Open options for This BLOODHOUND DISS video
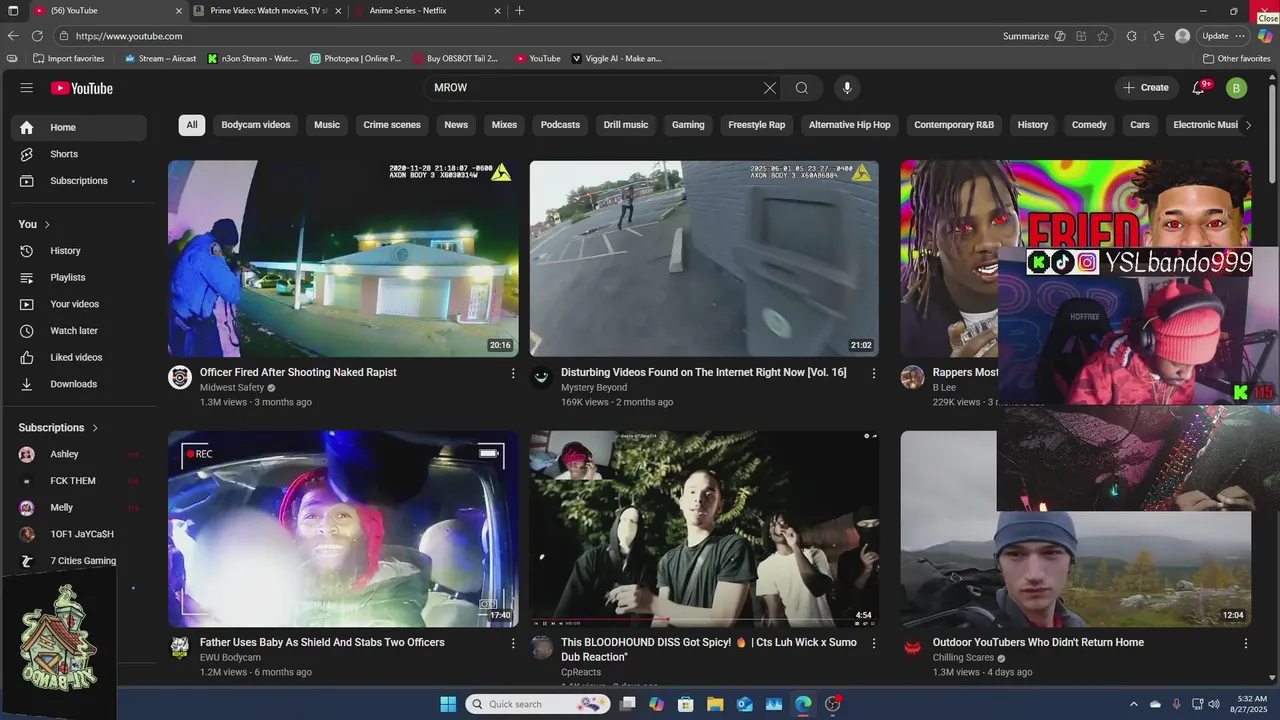Viewport: 1280px width, 720px height. pyautogui.click(x=873, y=643)
